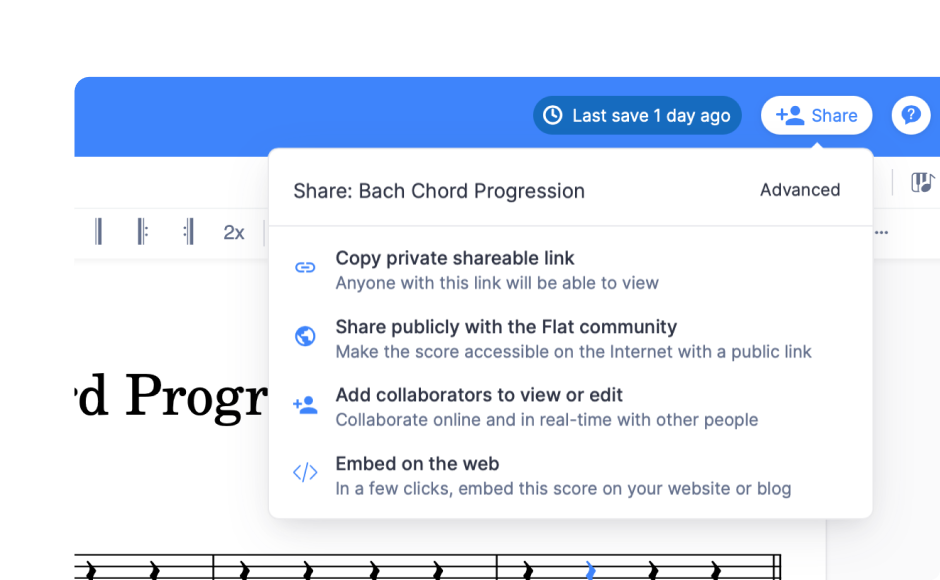Select the blue highlighted note in the score
The height and width of the screenshot is (580, 940).
[x=590, y=570]
